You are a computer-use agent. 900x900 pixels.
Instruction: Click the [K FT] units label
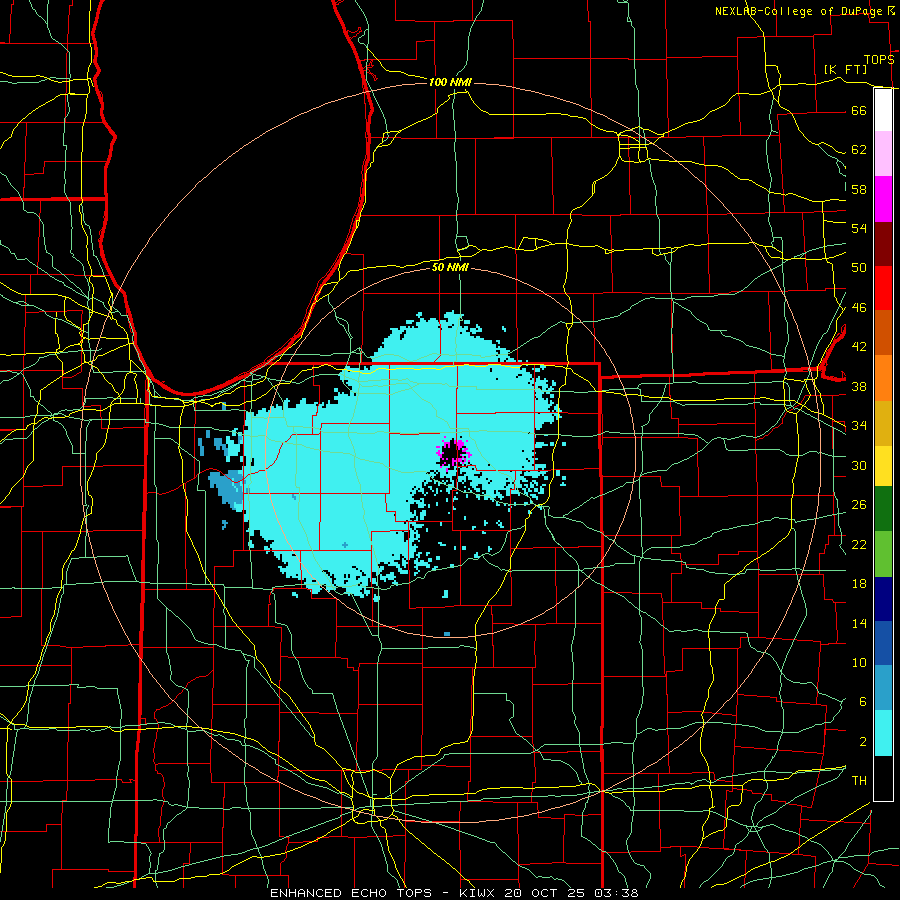click(845, 69)
